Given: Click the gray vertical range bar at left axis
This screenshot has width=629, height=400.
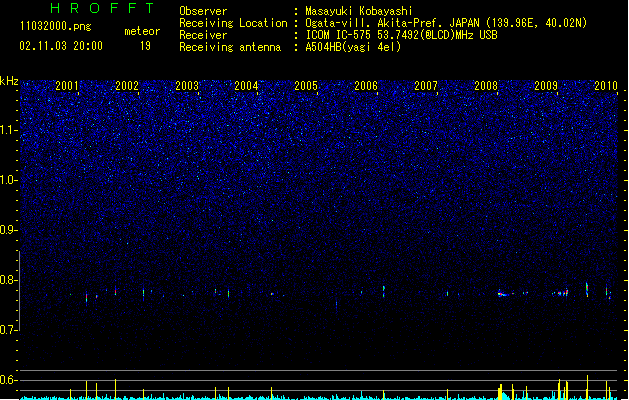Looking at the screenshot, I should coord(20,290).
